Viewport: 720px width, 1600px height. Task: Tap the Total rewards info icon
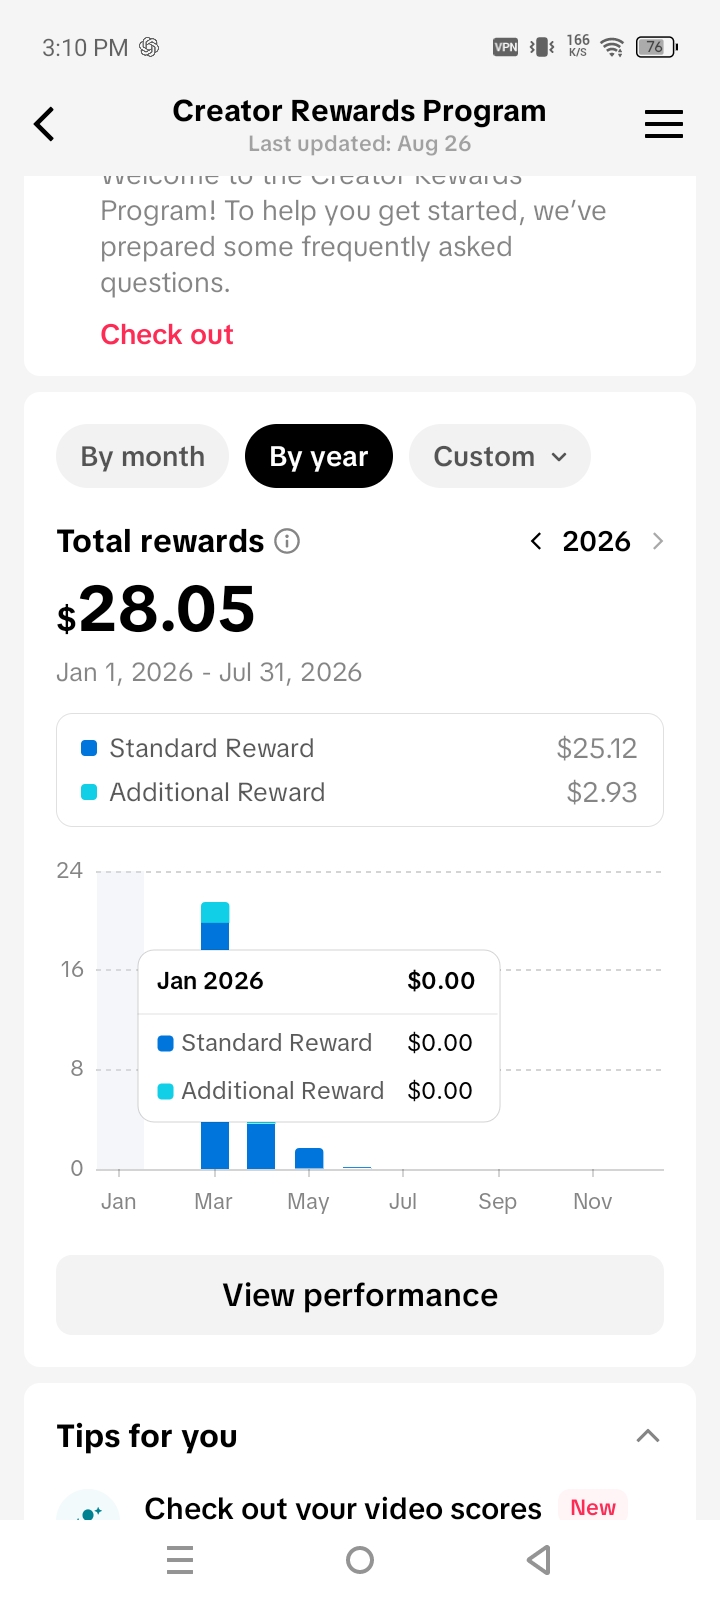(287, 541)
